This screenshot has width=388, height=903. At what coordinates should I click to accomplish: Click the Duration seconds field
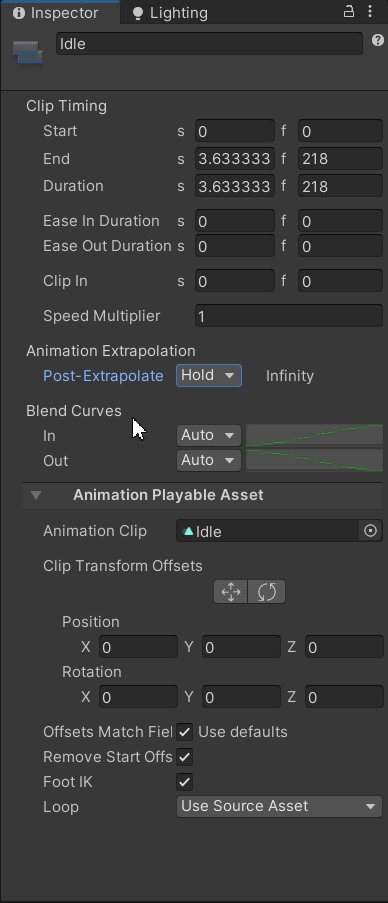click(x=235, y=186)
